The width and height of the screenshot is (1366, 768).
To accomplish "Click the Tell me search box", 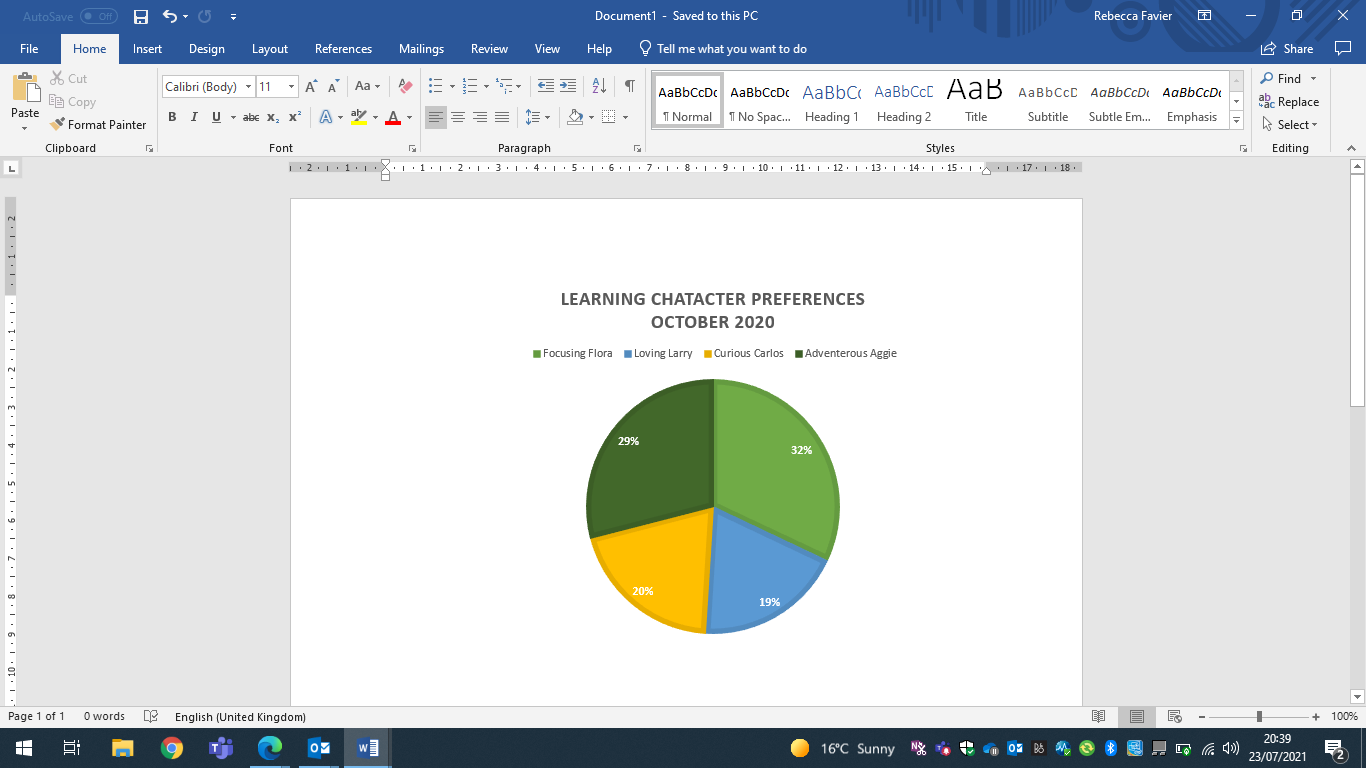I will point(731,49).
